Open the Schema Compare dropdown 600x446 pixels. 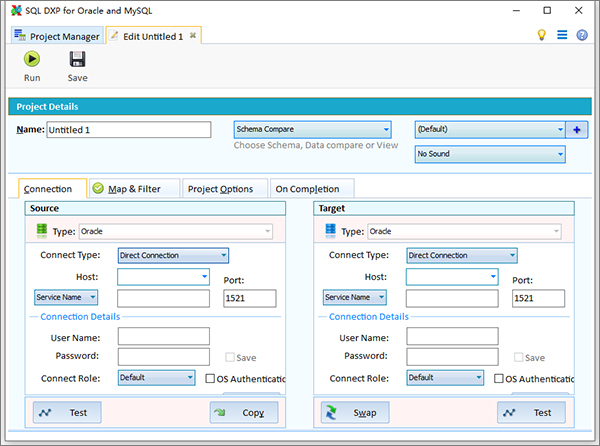311,130
